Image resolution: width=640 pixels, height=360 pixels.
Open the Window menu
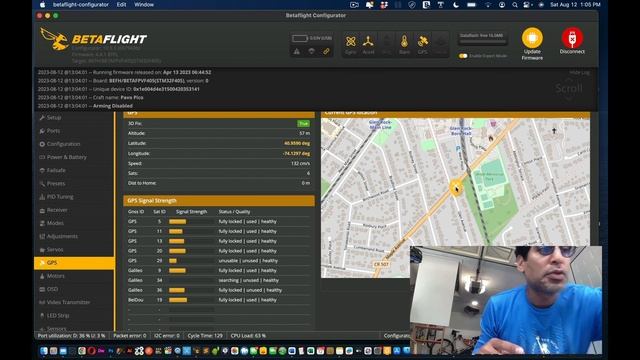pos(144,4)
